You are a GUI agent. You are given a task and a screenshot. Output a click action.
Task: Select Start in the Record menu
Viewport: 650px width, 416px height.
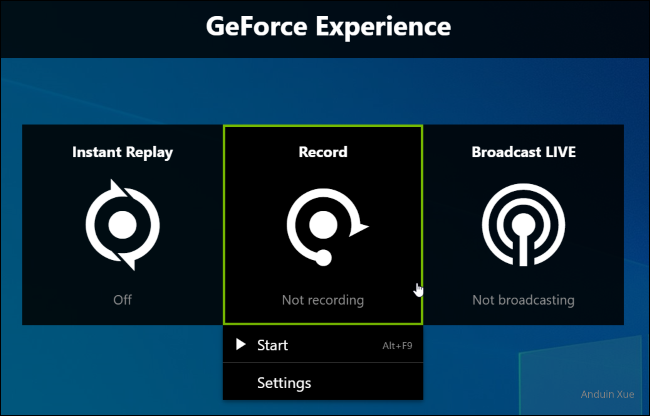point(272,345)
